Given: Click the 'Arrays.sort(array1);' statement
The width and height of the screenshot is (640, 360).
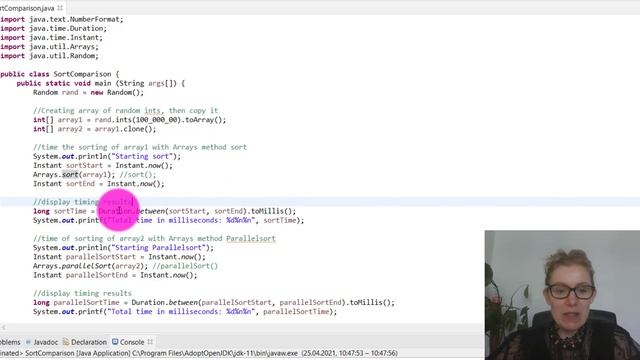Looking at the screenshot, I should coord(74,175).
